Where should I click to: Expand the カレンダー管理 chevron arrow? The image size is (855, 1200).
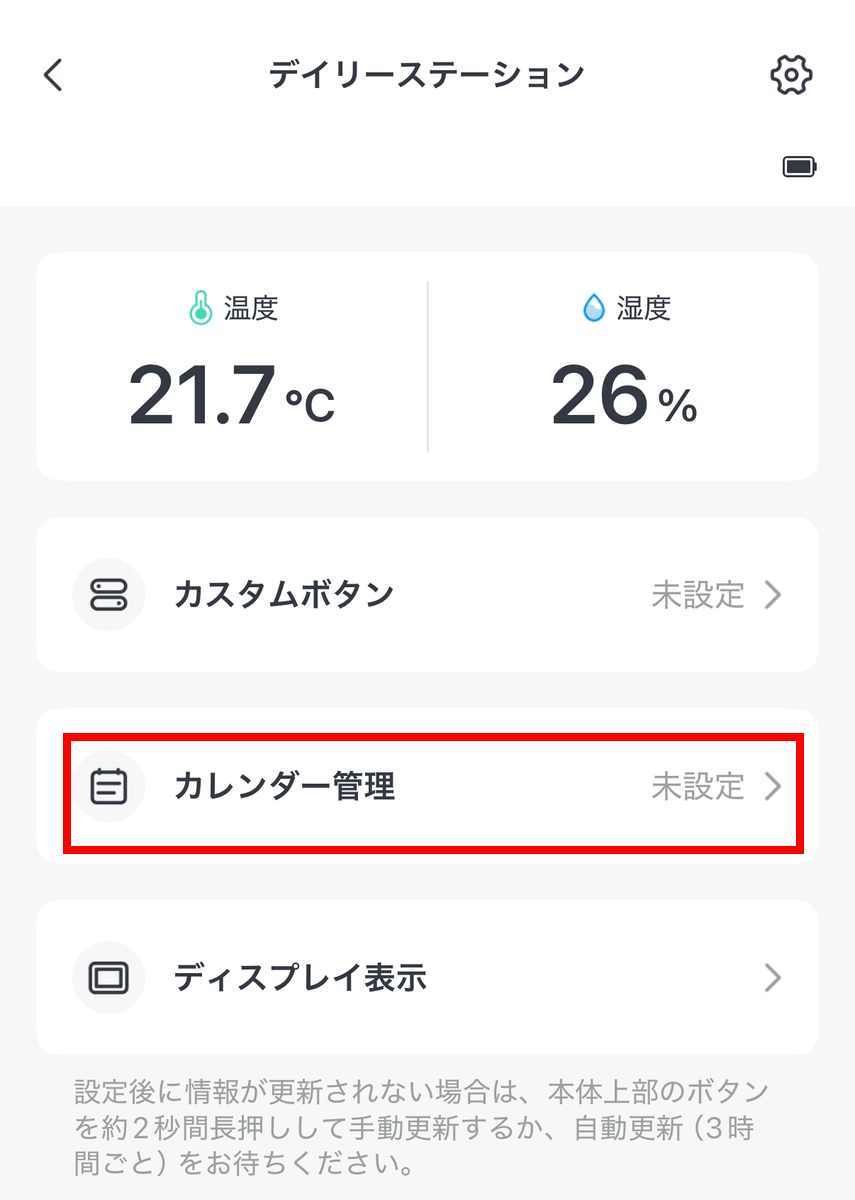coord(772,786)
